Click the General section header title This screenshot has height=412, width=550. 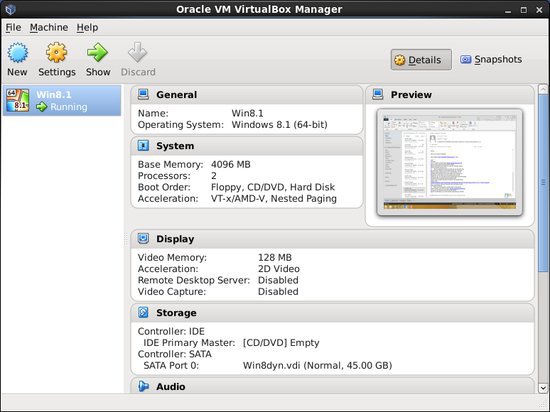(x=176, y=95)
